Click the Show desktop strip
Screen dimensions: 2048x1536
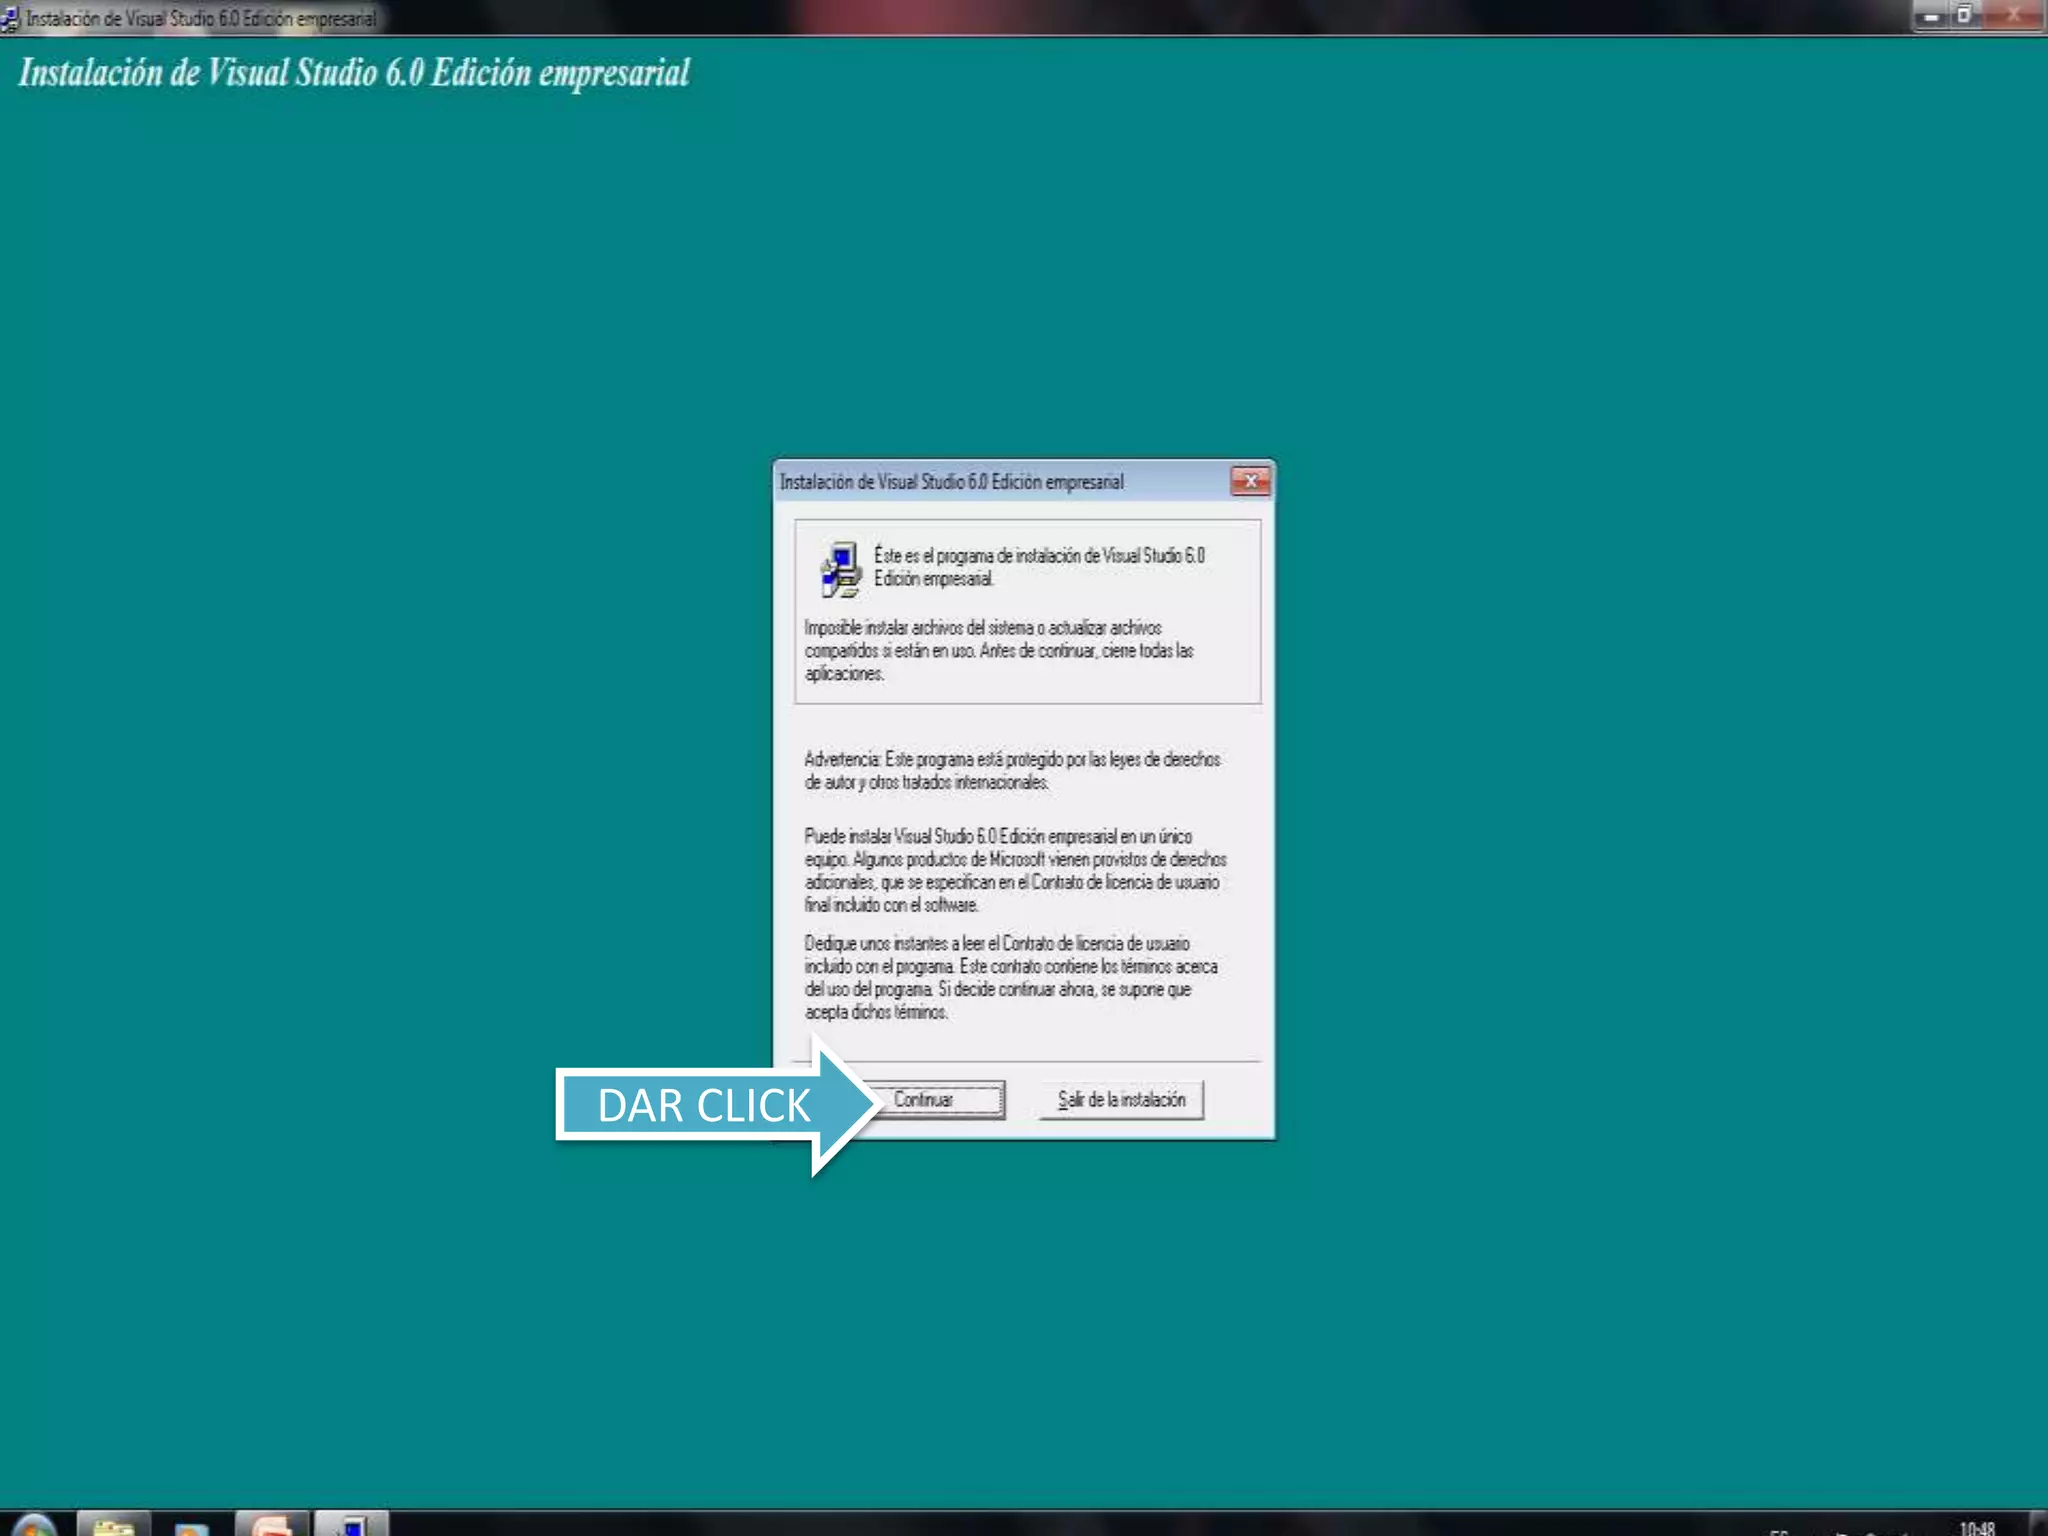[x=2039, y=1526]
